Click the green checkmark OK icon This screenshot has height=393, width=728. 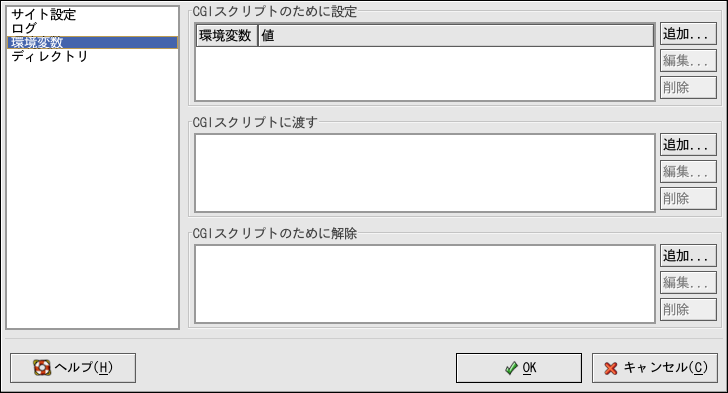(511, 368)
